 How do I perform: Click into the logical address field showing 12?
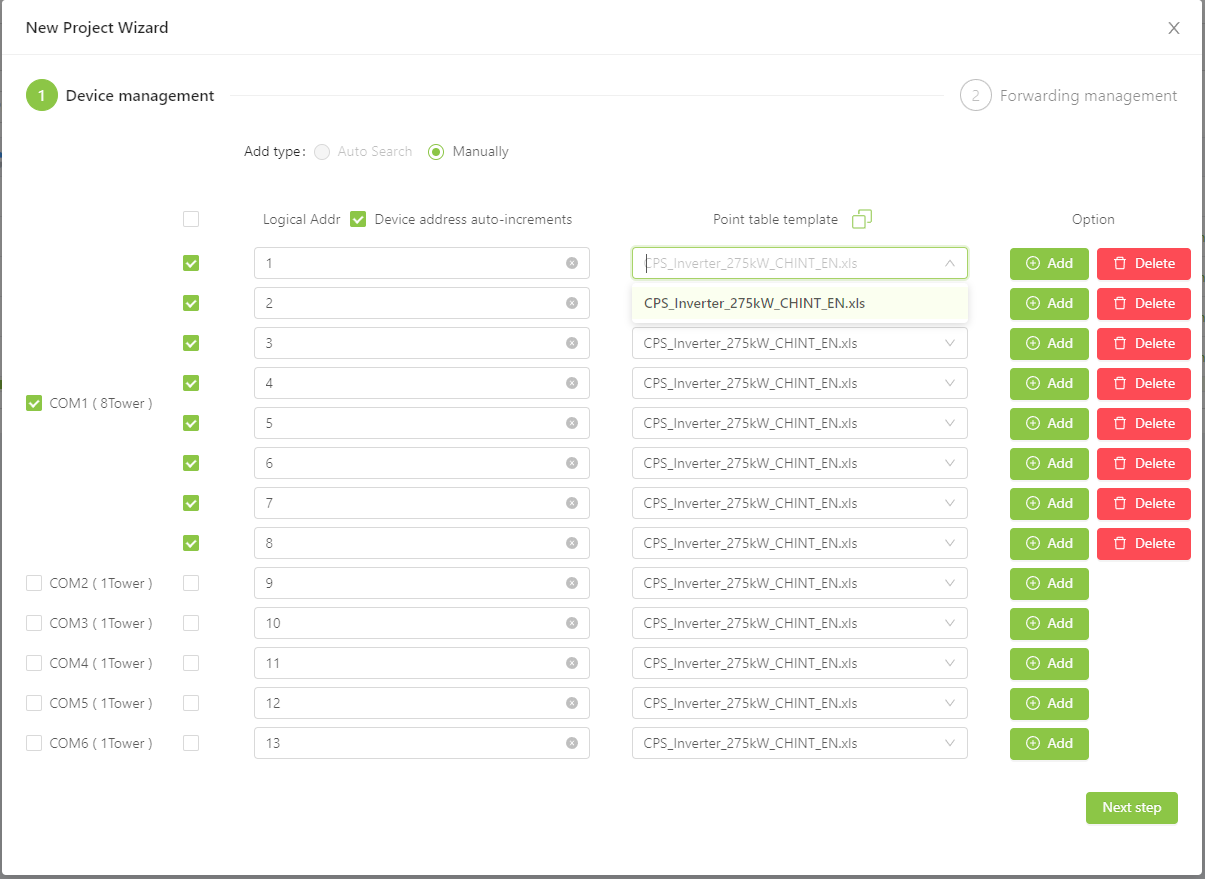(422, 703)
